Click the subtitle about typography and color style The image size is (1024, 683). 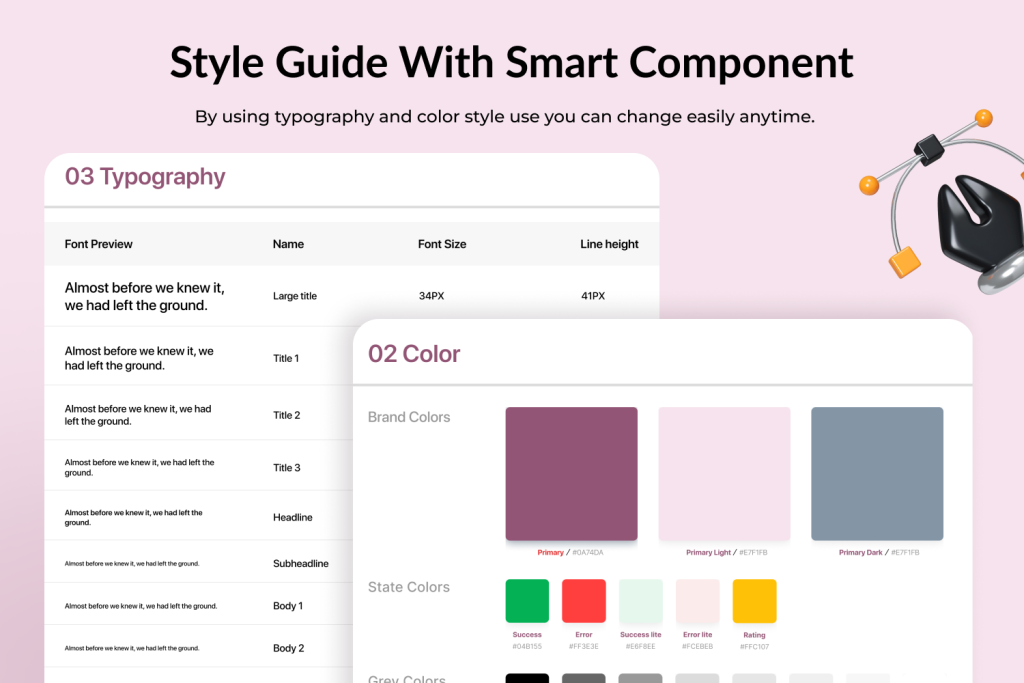point(505,117)
